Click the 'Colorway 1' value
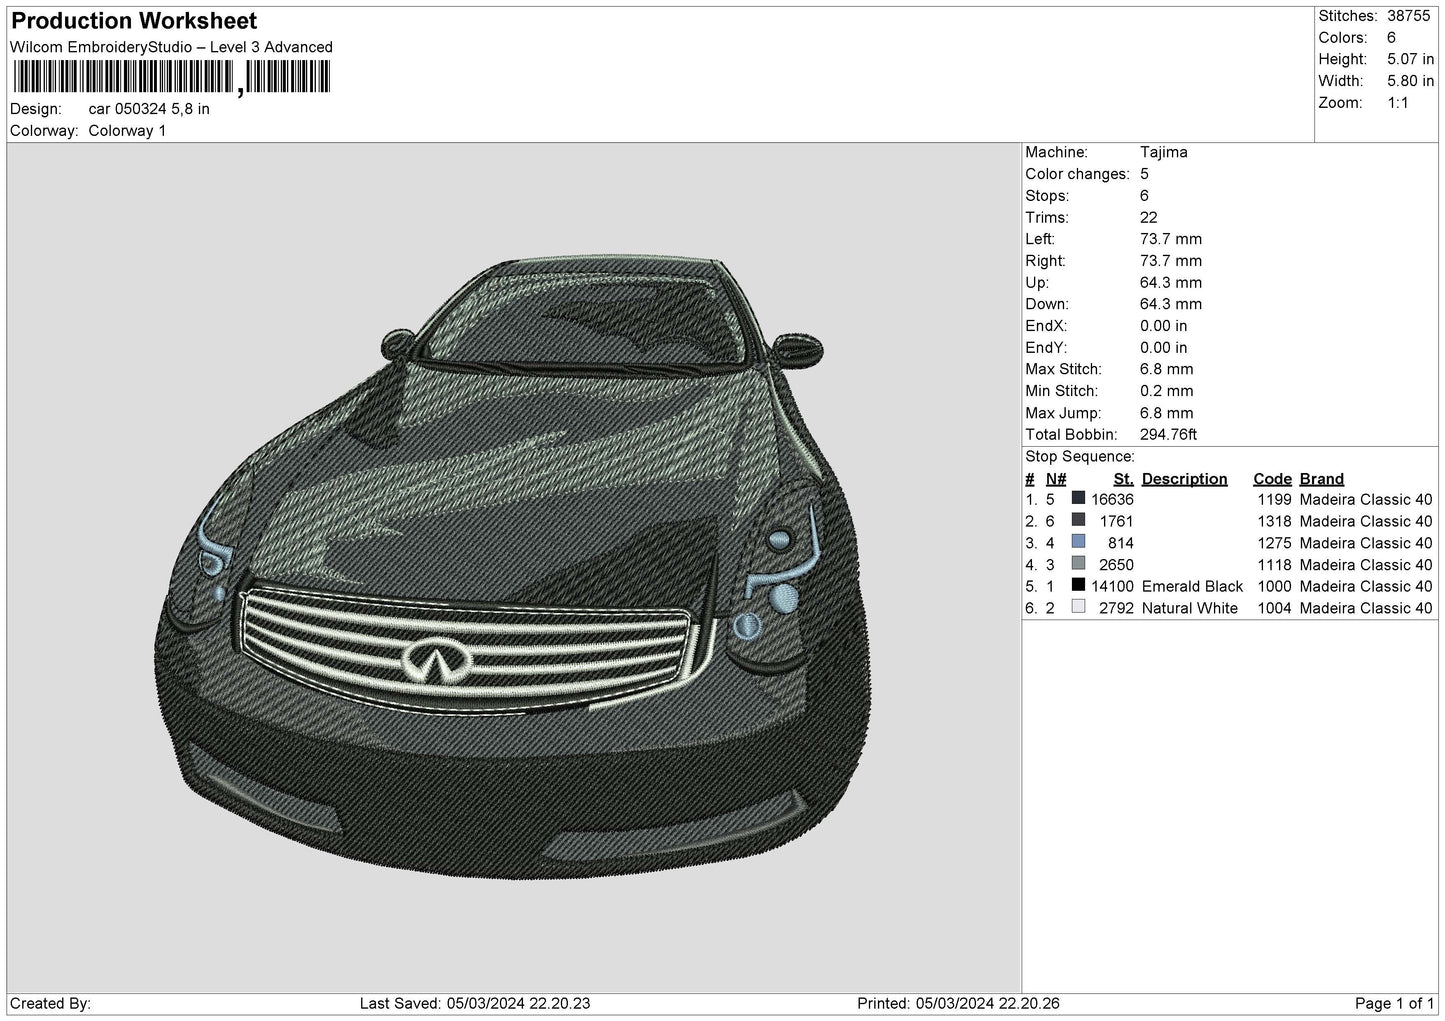The image size is (1445, 1021). point(127,131)
